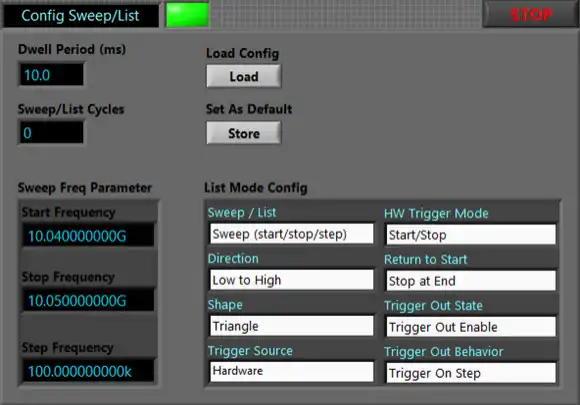Open the HW Trigger Mode dropdown

[x=471, y=234]
